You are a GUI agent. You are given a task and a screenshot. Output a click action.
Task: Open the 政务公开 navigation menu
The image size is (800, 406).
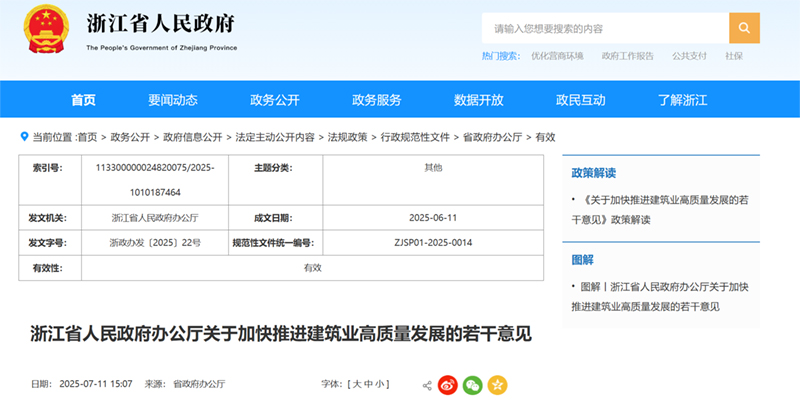tap(275, 100)
